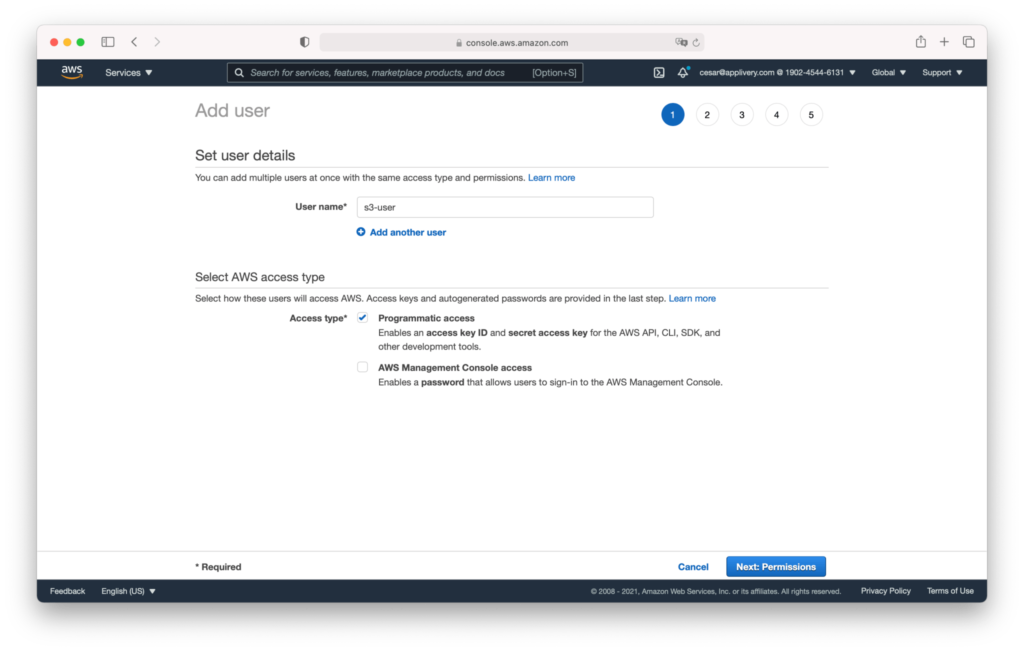Expand the Global region selector
Image resolution: width=1024 pixels, height=651 pixels.
(888, 72)
